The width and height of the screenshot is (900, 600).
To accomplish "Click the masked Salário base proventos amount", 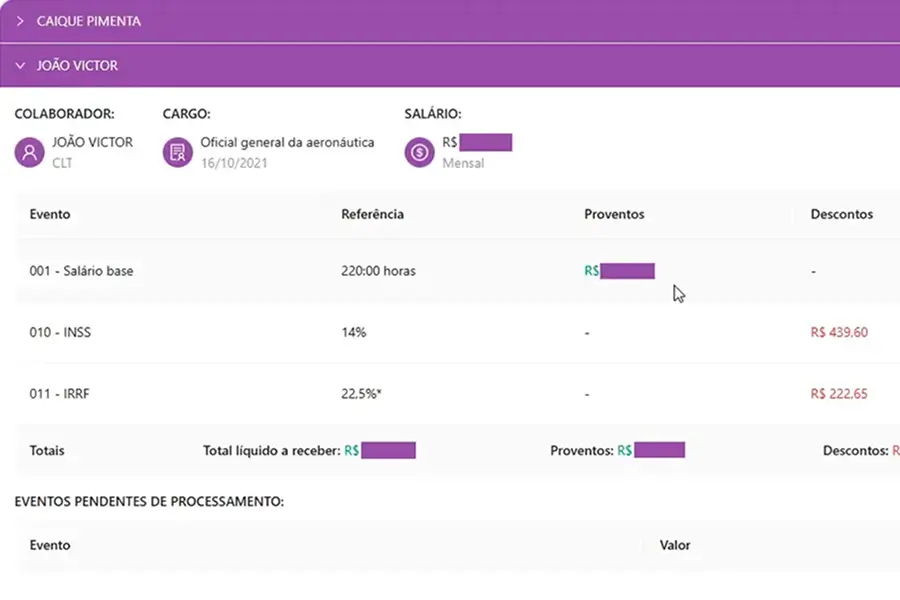I will point(627,271).
